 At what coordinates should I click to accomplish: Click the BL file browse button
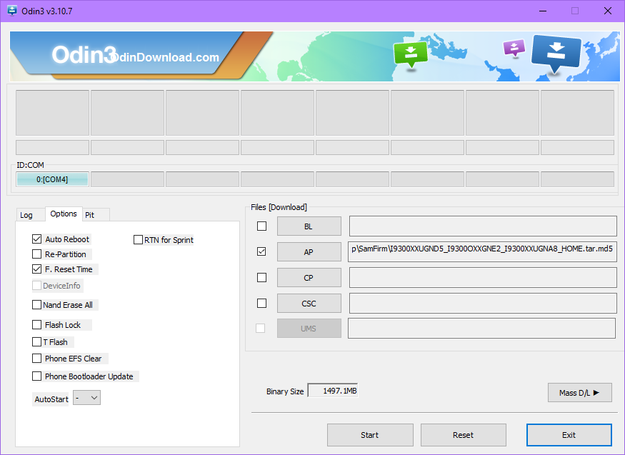pos(309,226)
